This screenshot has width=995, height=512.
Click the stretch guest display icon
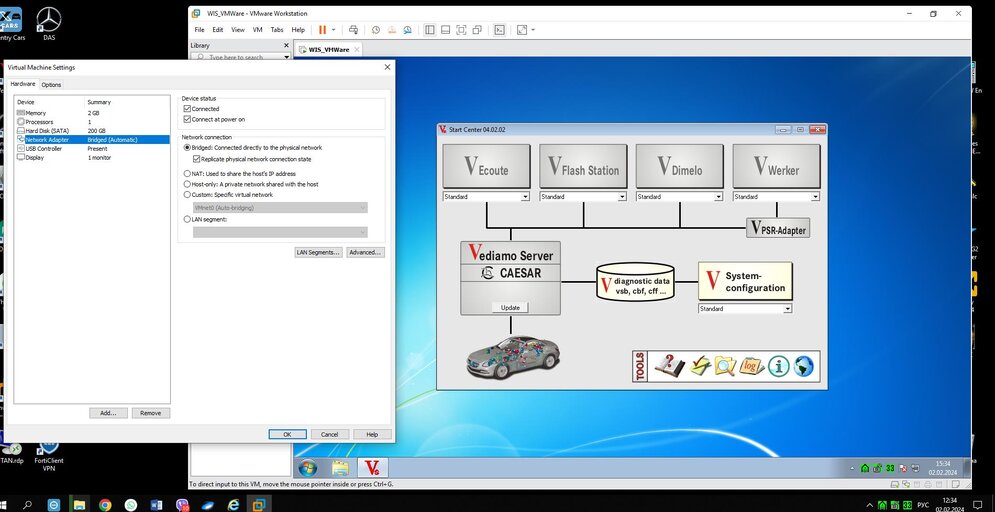(x=522, y=30)
